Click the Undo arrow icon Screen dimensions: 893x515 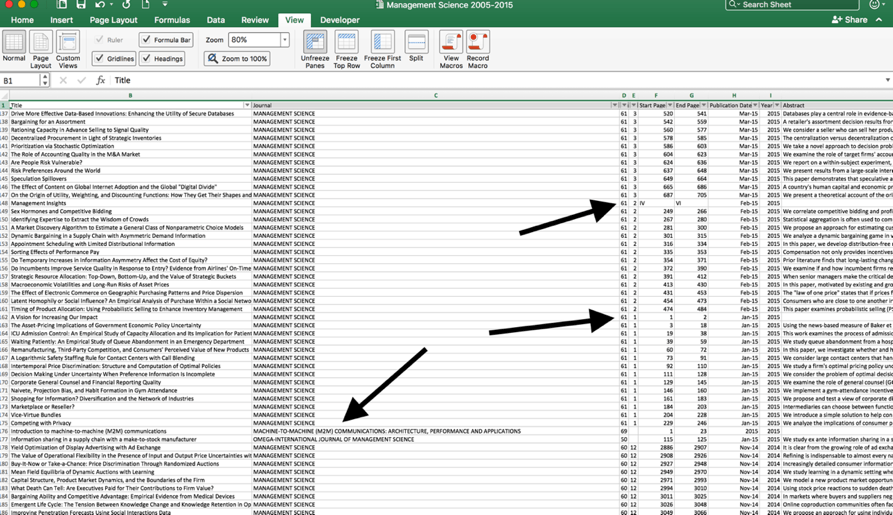pos(100,5)
